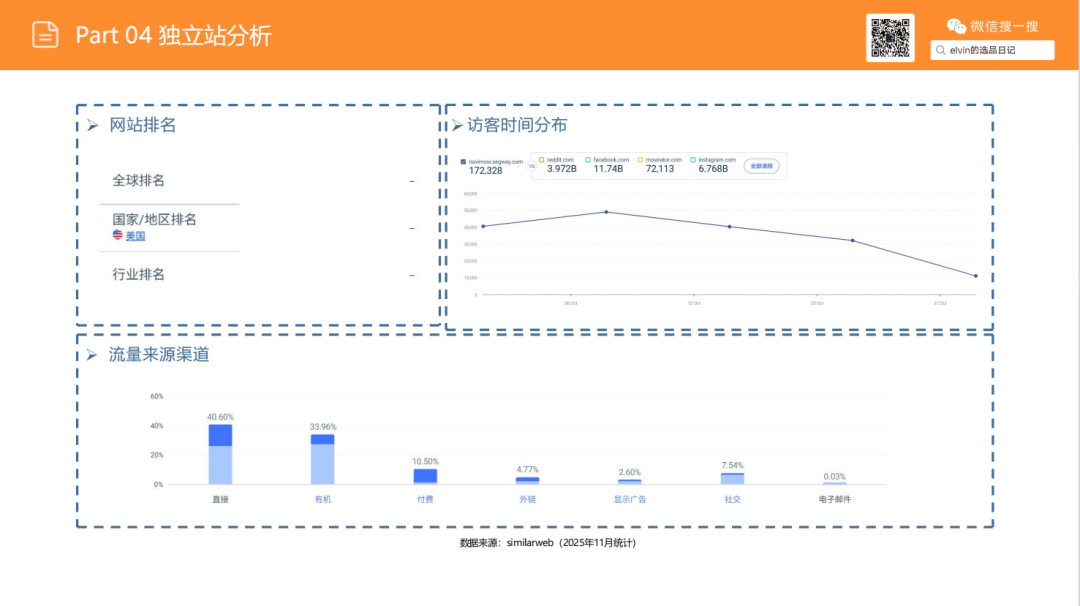Enable the facebook.com comparison checkbox
The image size is (1080, 606).
[589, 160]
